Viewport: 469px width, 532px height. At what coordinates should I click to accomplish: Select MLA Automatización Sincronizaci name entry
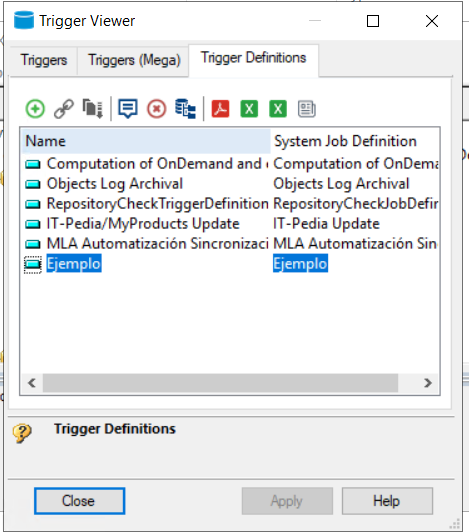tap(157, 244)
